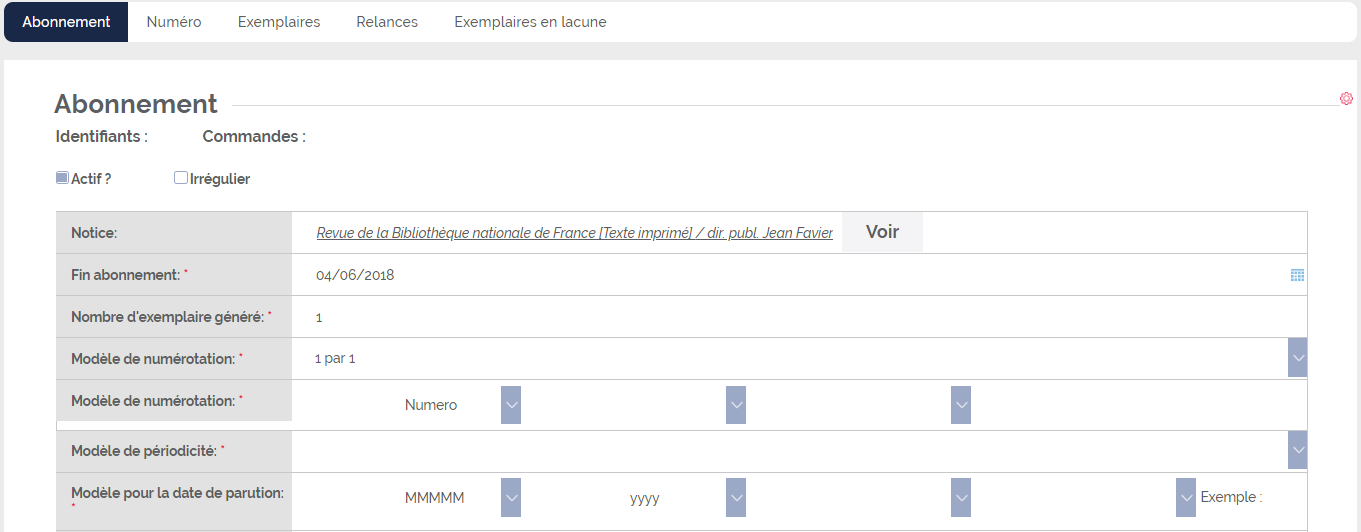Toggle the Actif ? checkbox
1361x532 pixels.
click(x=62, y=178)
